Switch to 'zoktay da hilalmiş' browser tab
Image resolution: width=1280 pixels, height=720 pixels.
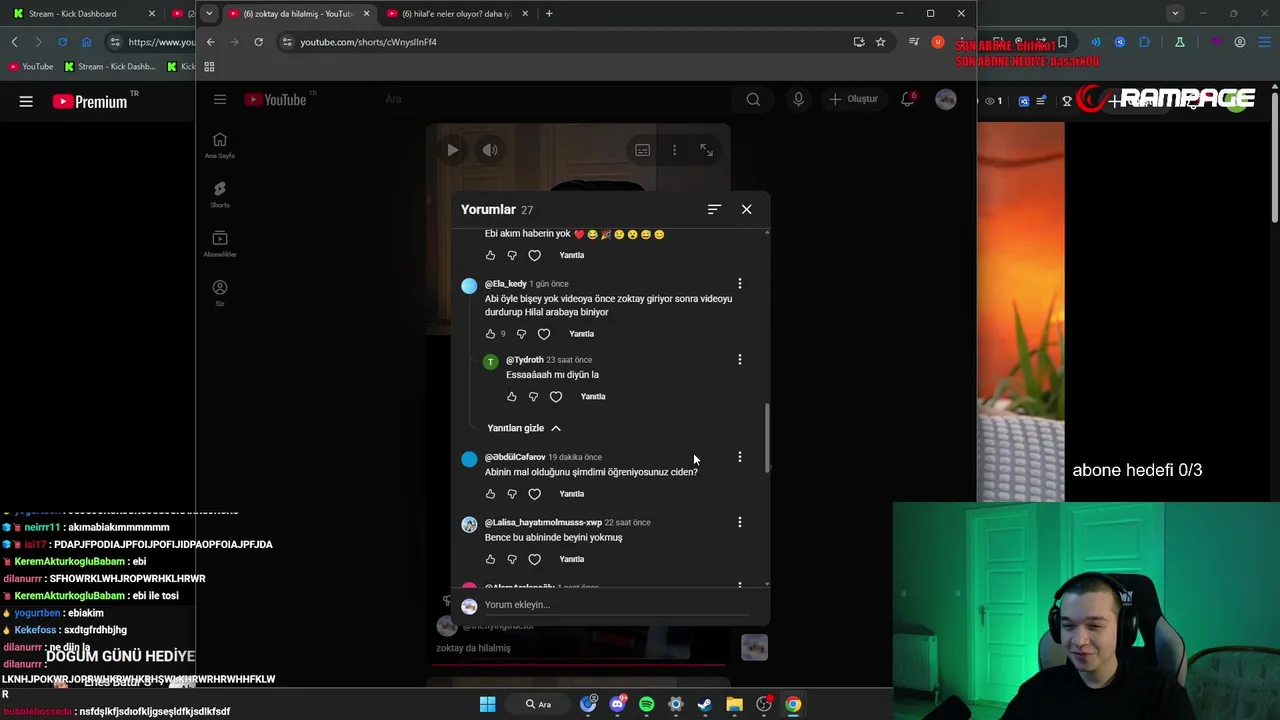pyautogui.click(x=298, y=14)
